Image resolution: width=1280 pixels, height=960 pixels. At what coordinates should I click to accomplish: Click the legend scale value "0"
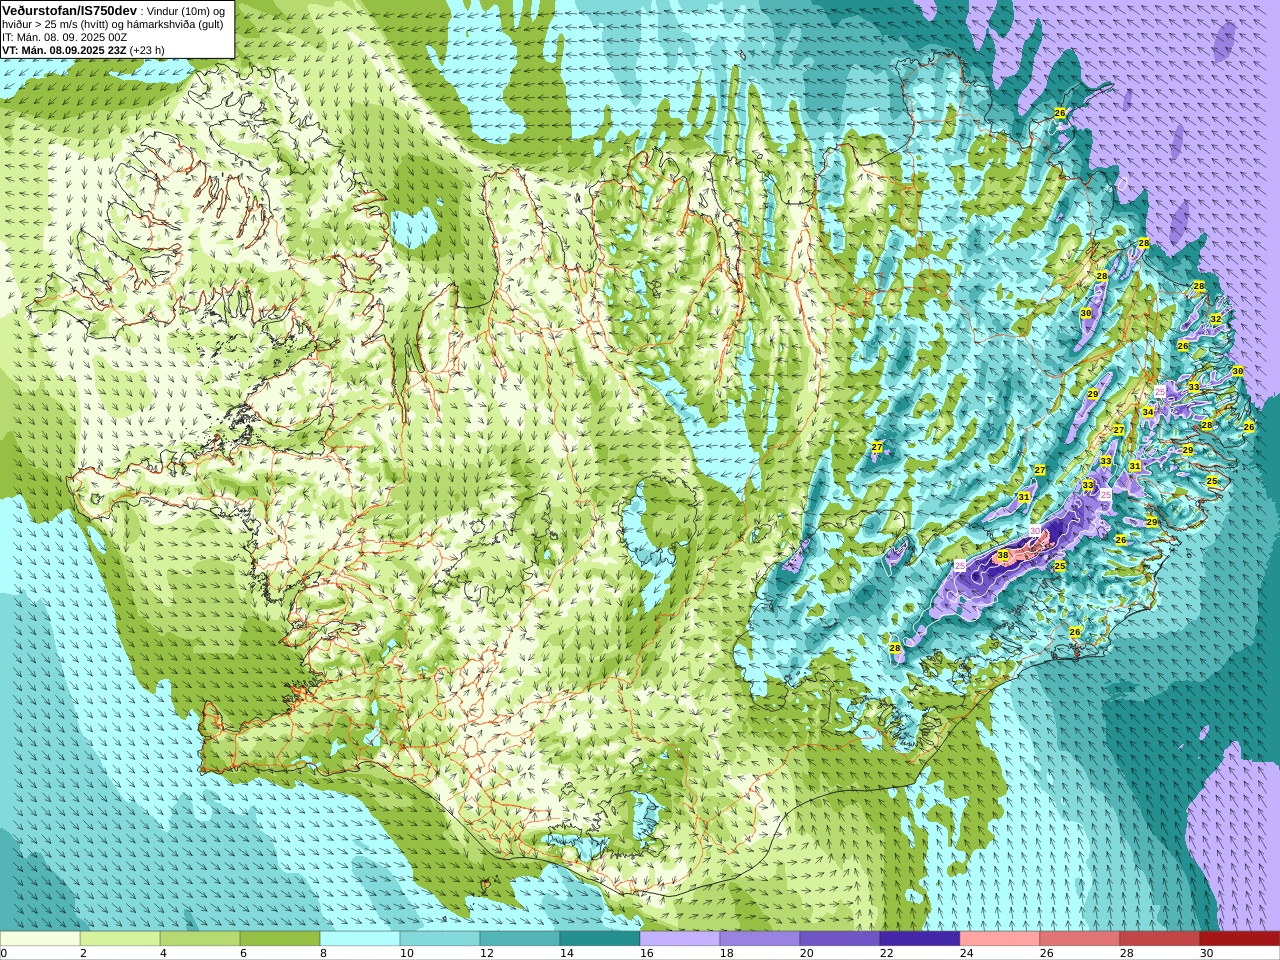click(4, 953)
